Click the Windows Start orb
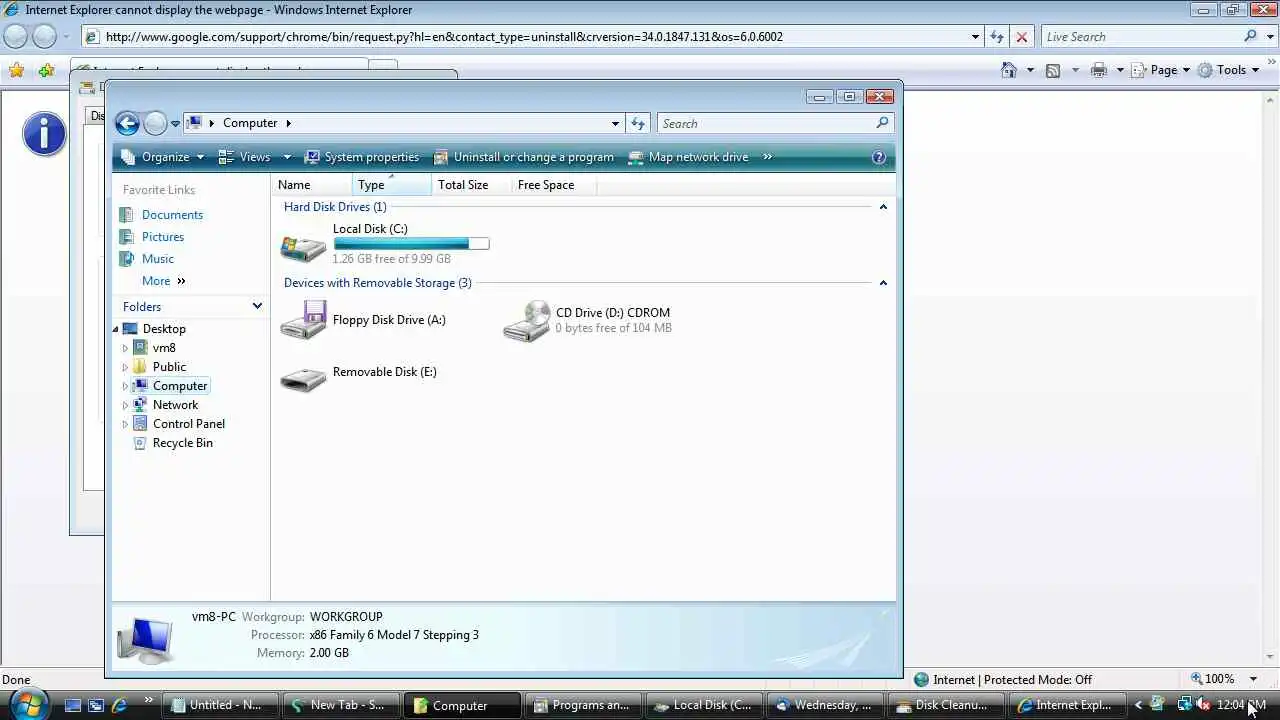Image resolution: width=1280 pixels, height=720 pixels. click(27, 703)
